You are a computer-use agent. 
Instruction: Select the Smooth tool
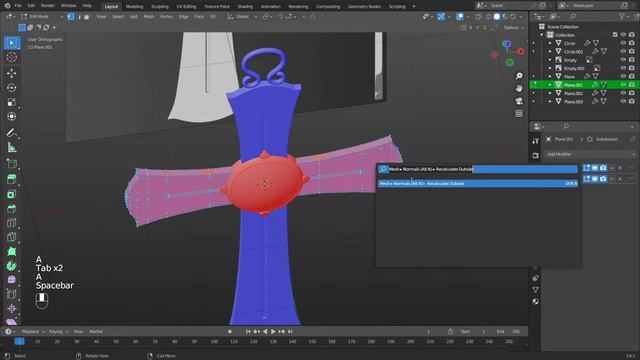[x=12, y=280]
